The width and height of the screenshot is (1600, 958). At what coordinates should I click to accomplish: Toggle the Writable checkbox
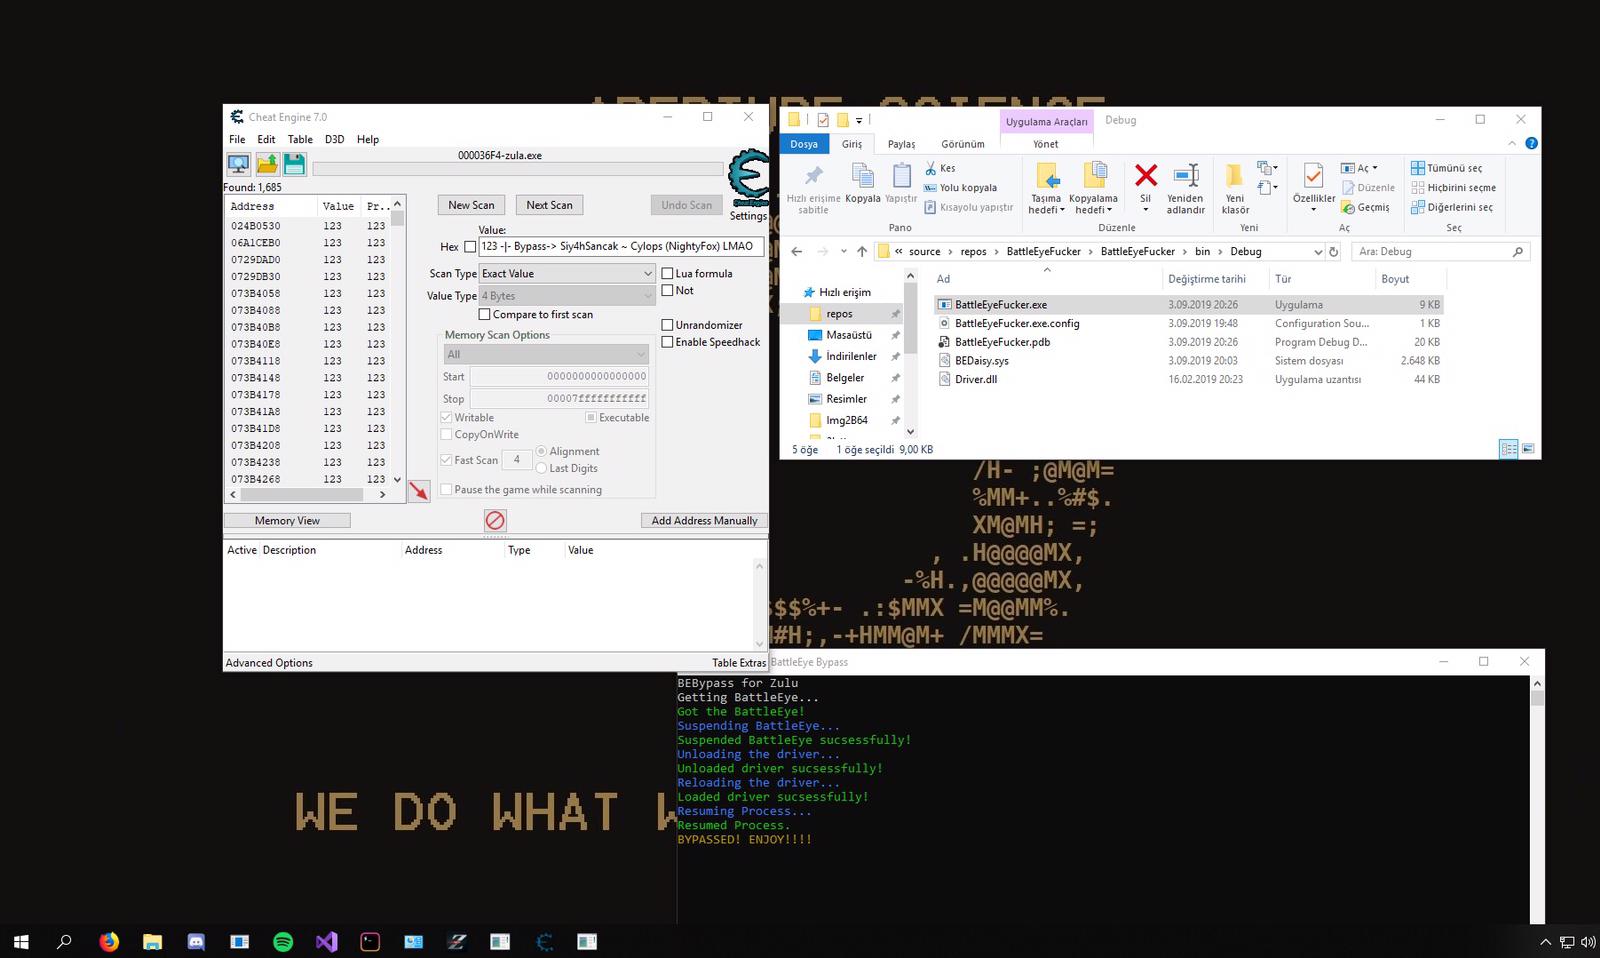pos(446,417)
